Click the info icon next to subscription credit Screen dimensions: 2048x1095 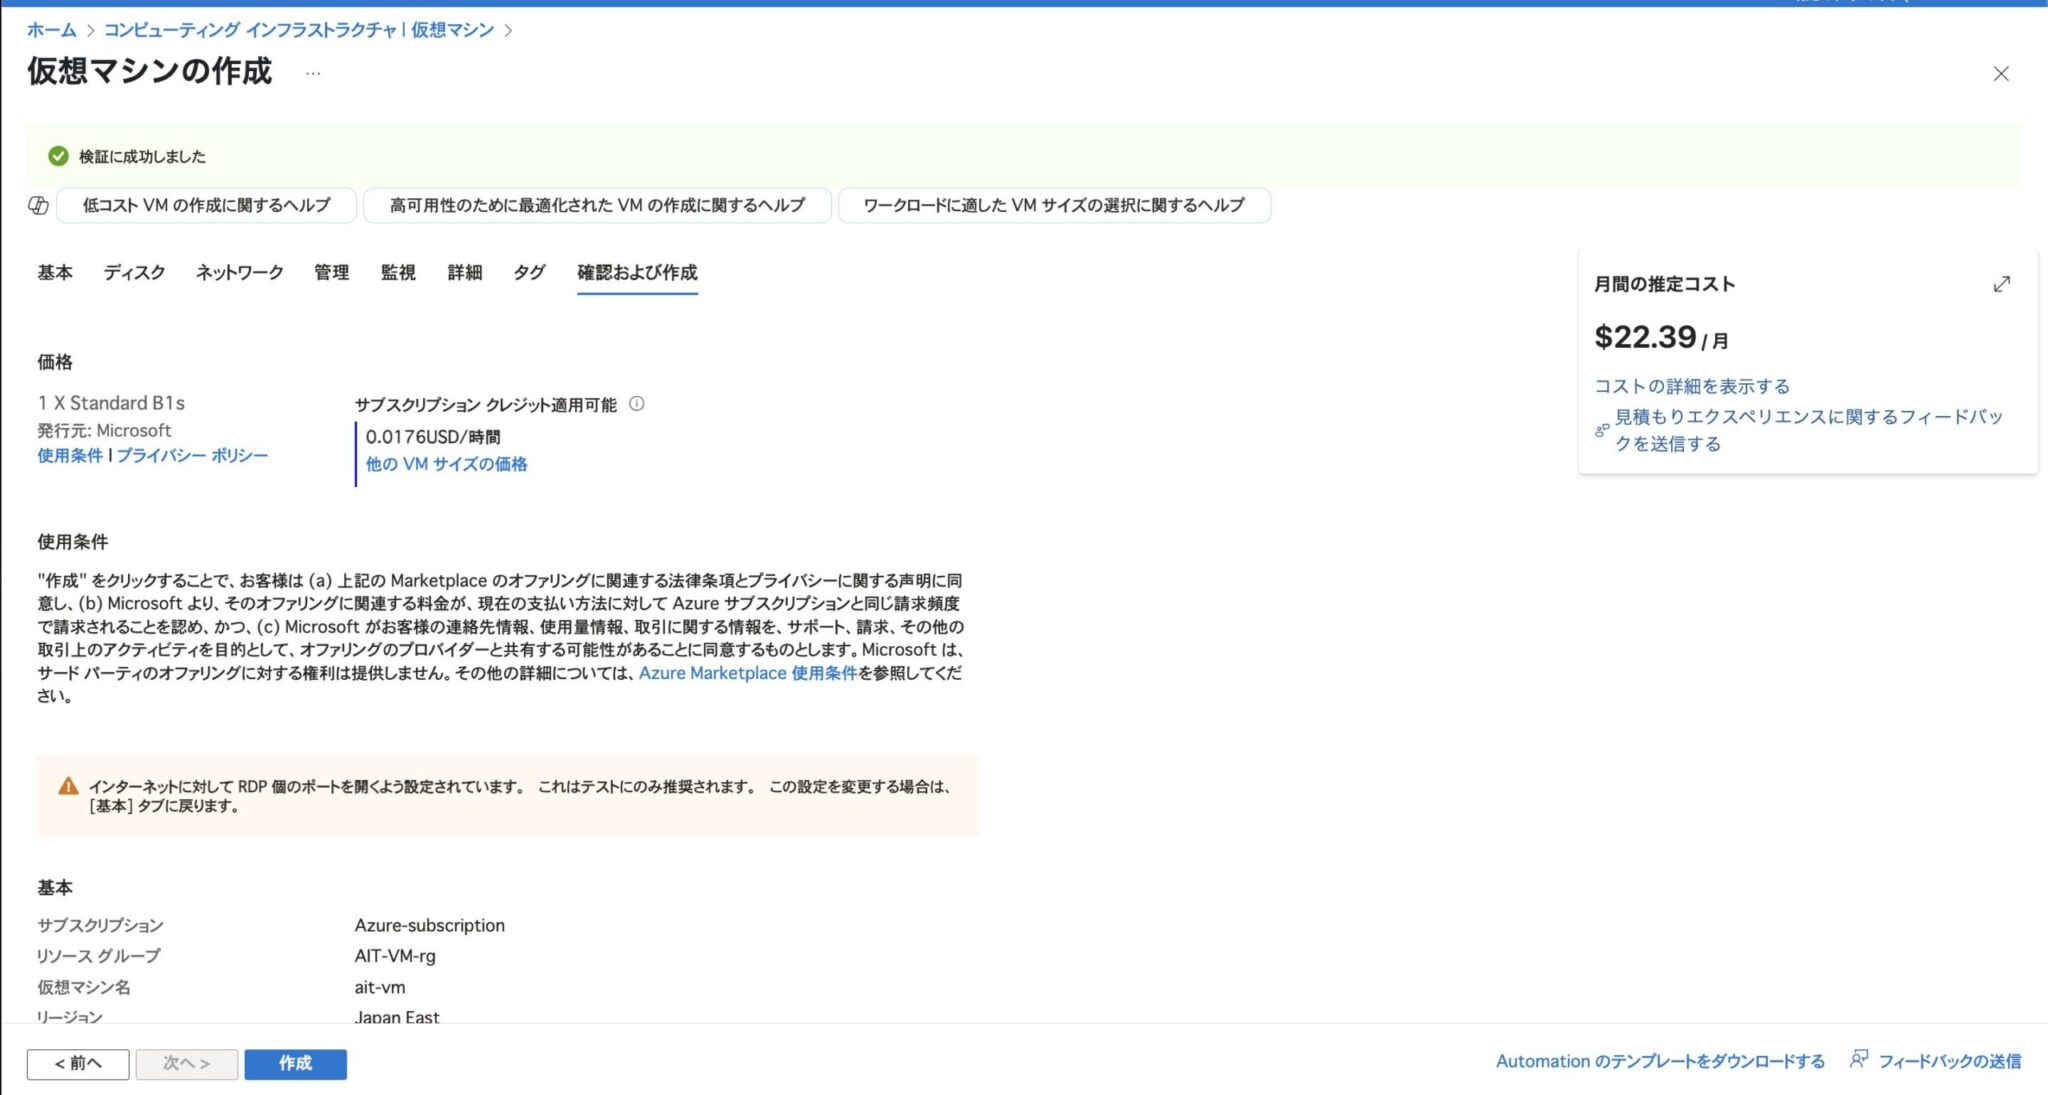click(637, 404)
